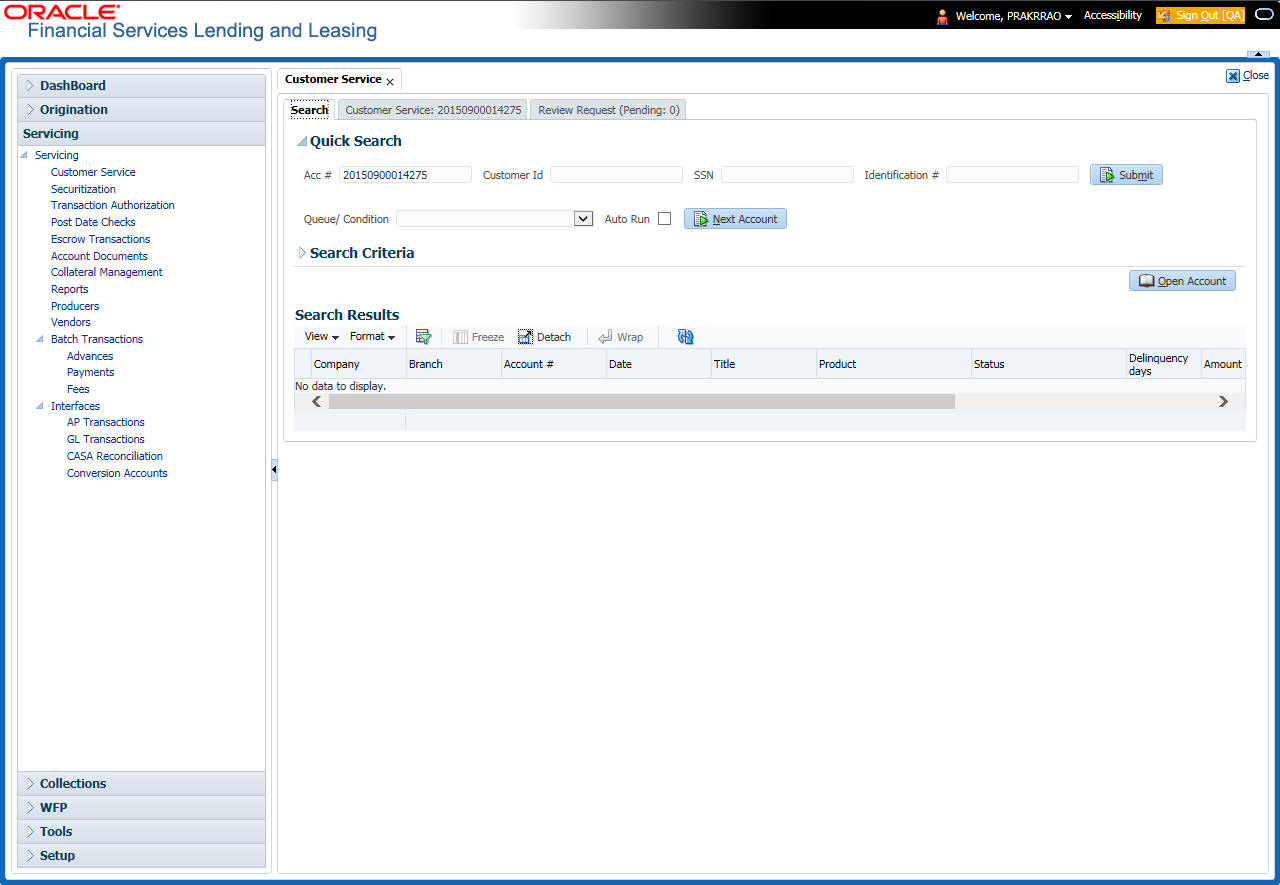
Task: Open AP Transactions under Interfaces
Action: tap(106, 422)
